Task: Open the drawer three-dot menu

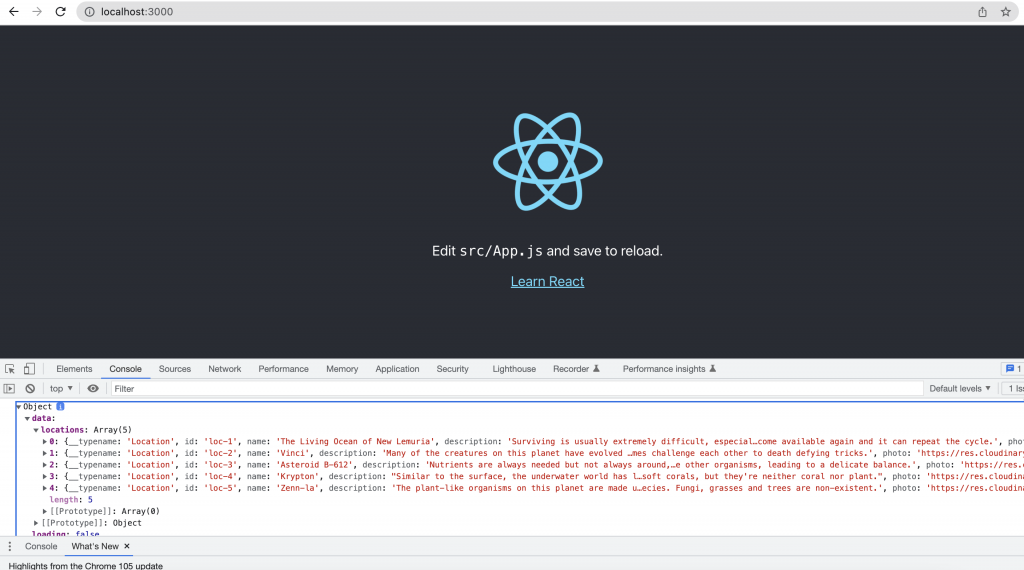Action: [x=9, y=546]
